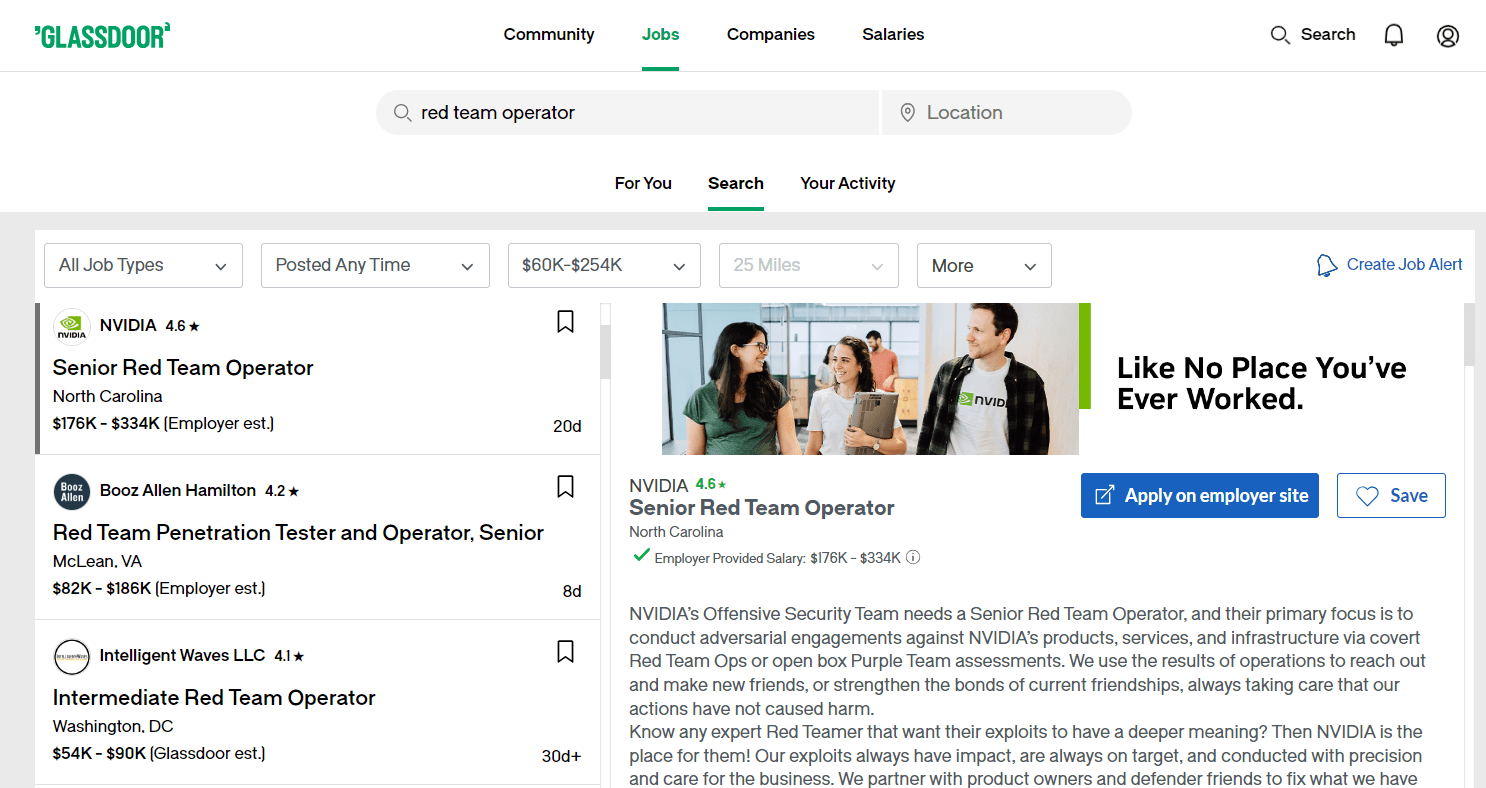Switch to the Your Activity tab
The height and width of the screenshot is (788, 1486).
point(848,184)
